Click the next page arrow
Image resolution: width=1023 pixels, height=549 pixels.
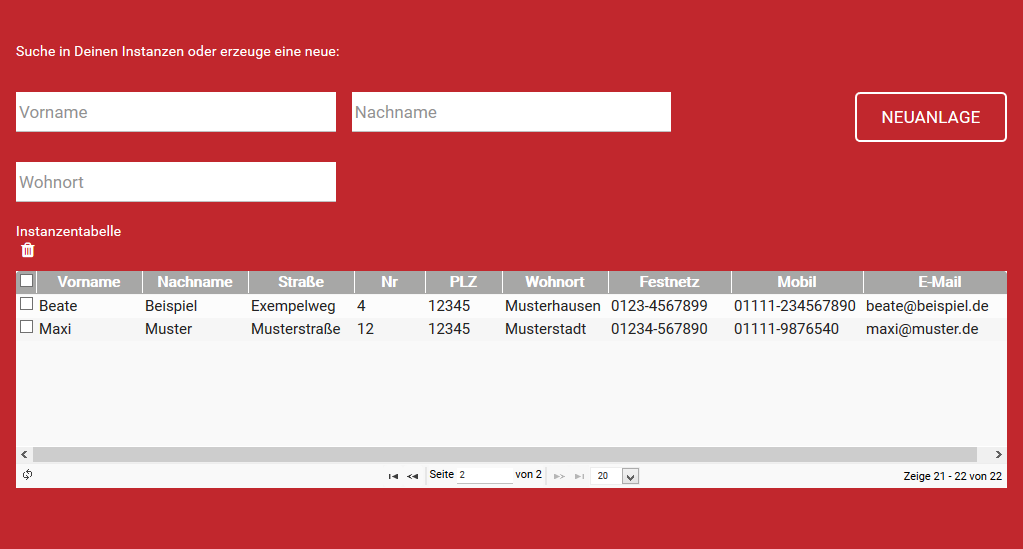(559, 476)
